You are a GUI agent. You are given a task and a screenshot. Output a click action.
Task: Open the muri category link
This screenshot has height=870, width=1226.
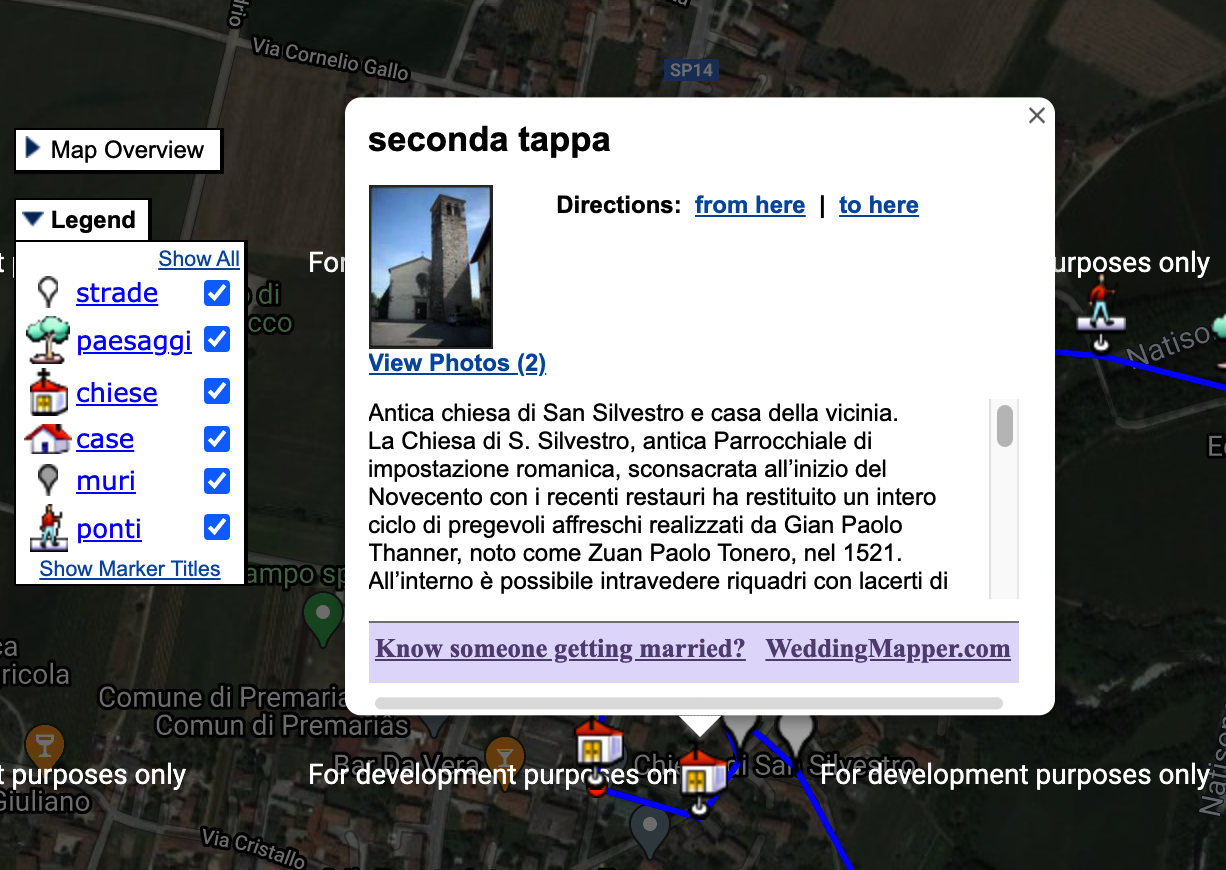[x=106, y=481]
